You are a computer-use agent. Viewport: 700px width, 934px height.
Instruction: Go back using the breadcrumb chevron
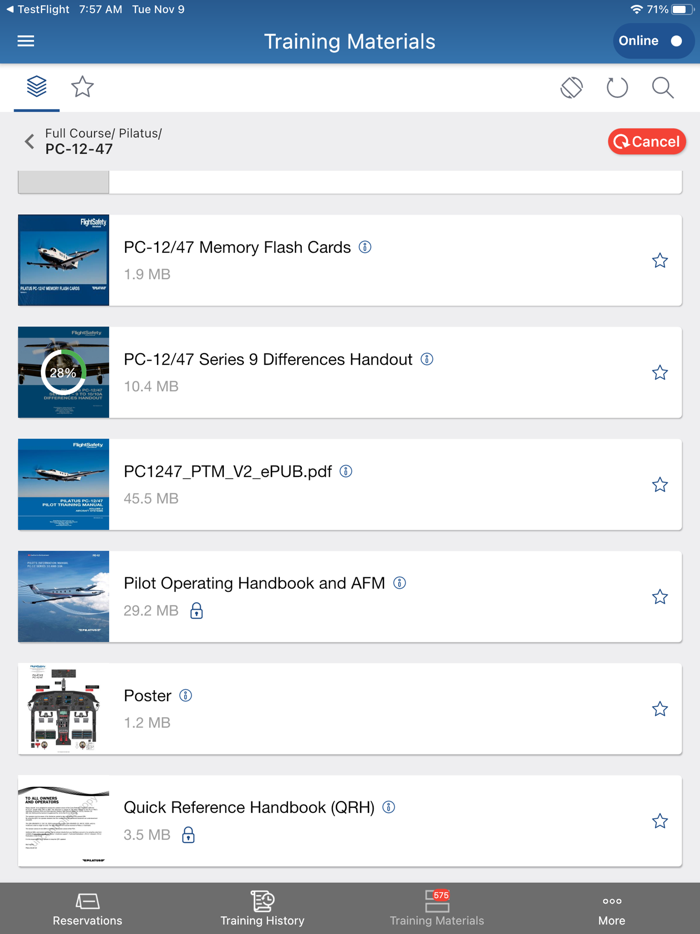click(x=29, y=141)
